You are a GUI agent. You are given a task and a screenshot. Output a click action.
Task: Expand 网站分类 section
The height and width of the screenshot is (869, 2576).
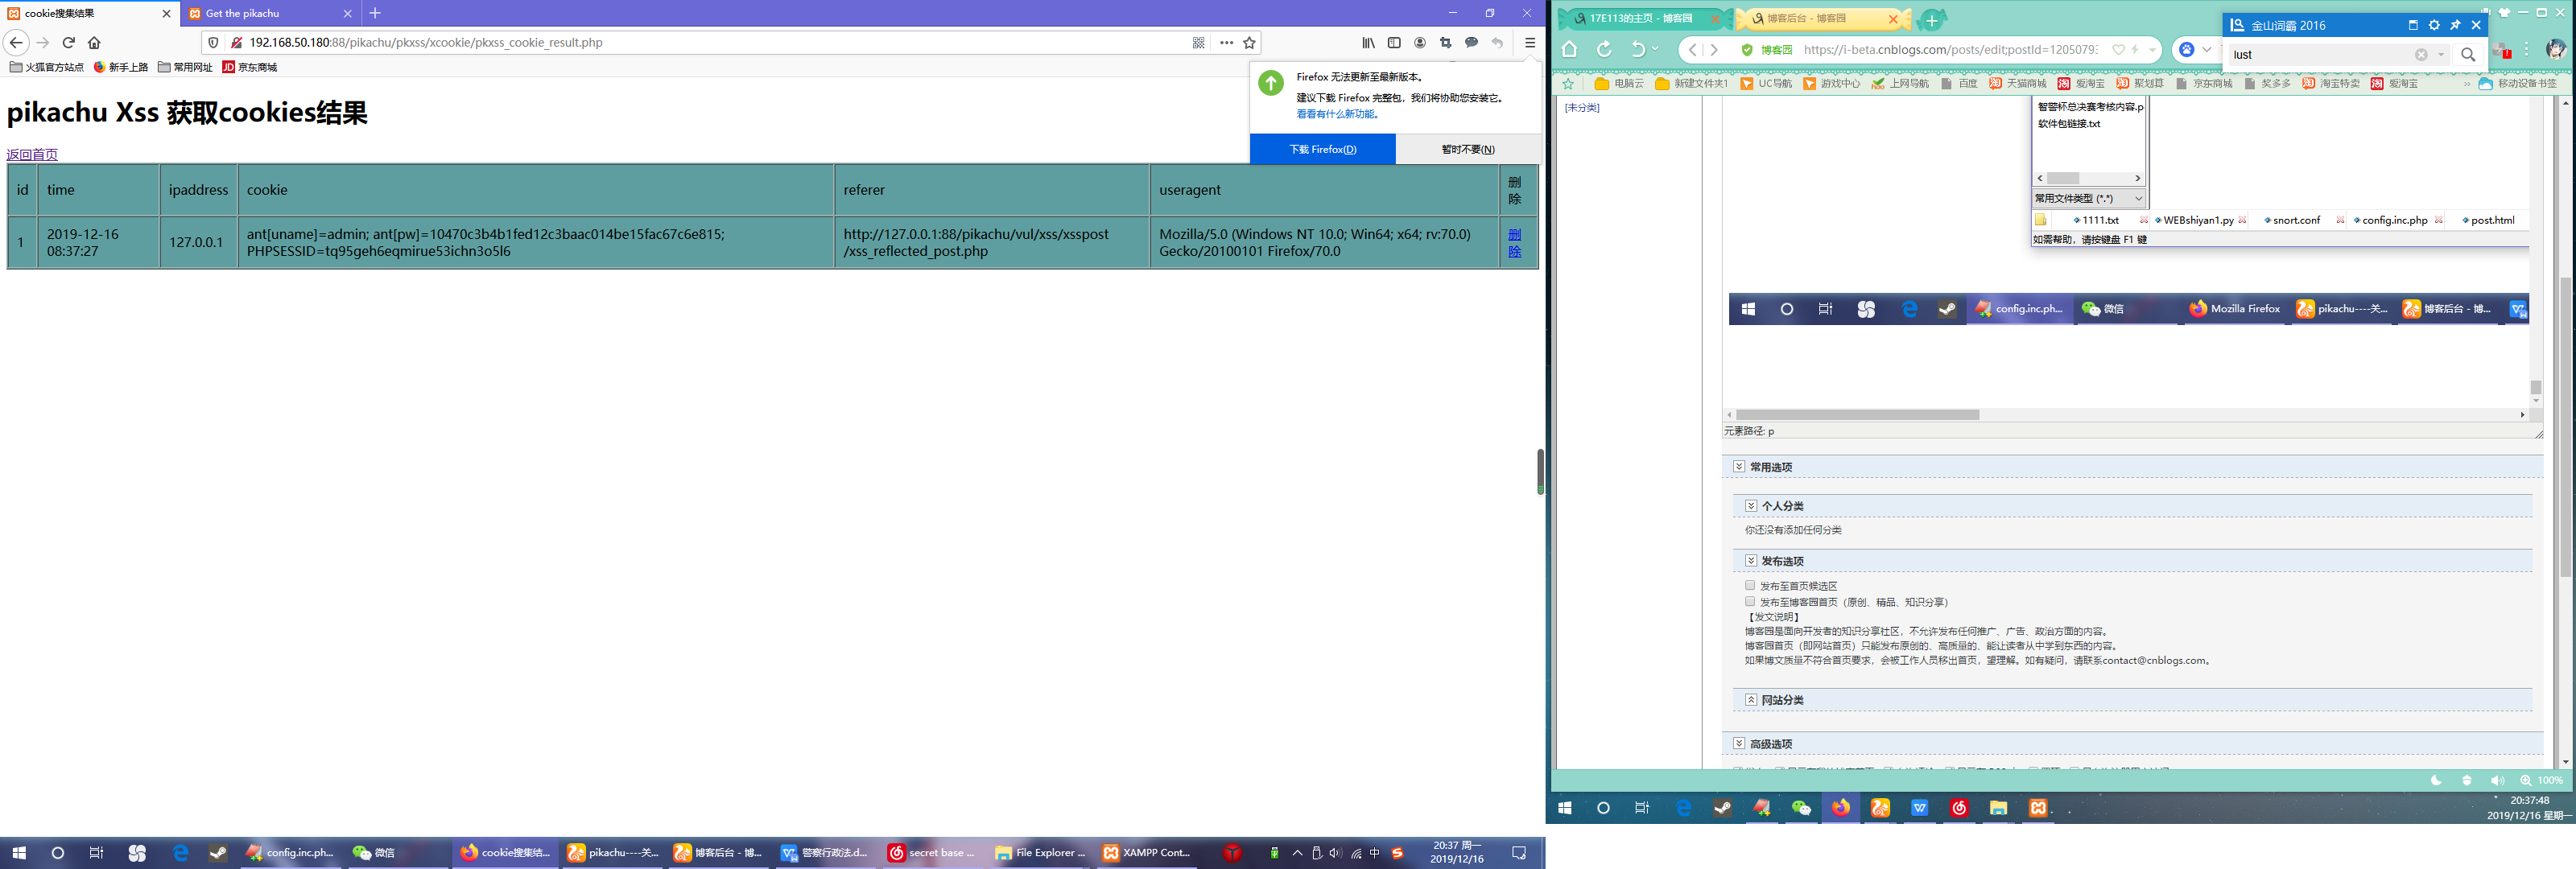[x=1751, y=700]
